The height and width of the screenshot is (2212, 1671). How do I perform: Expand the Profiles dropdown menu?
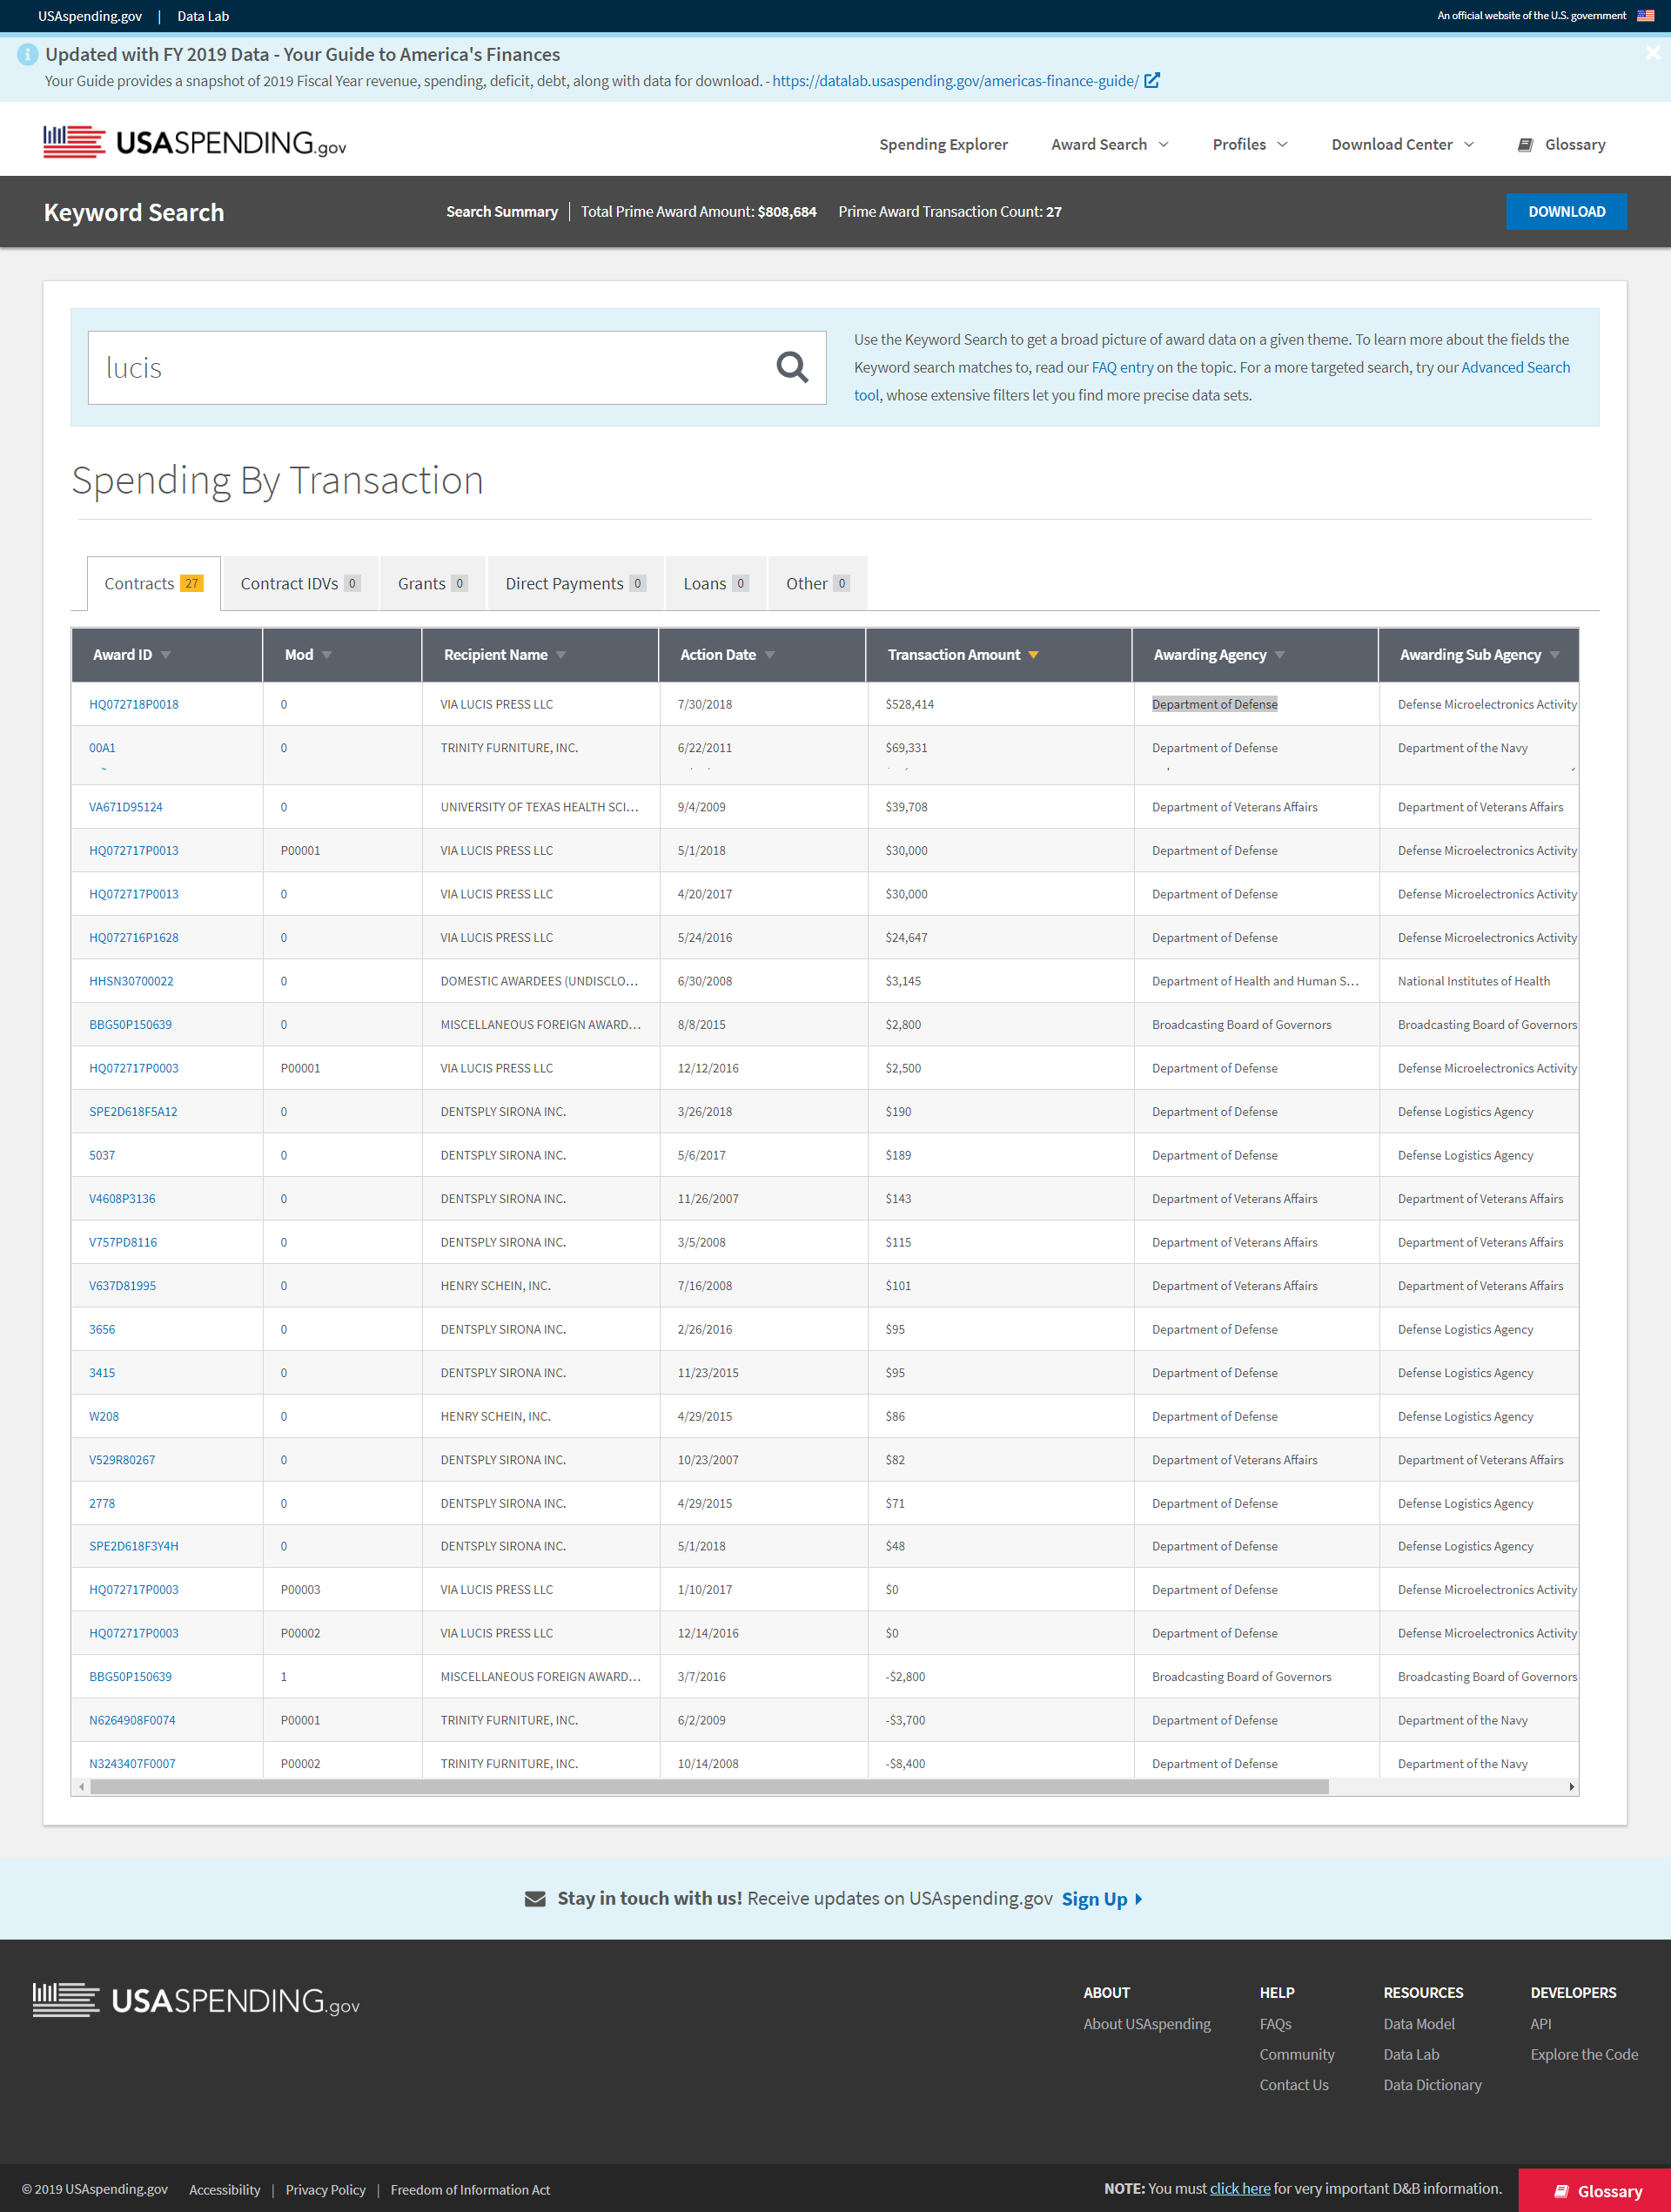tap(1250, 144)
